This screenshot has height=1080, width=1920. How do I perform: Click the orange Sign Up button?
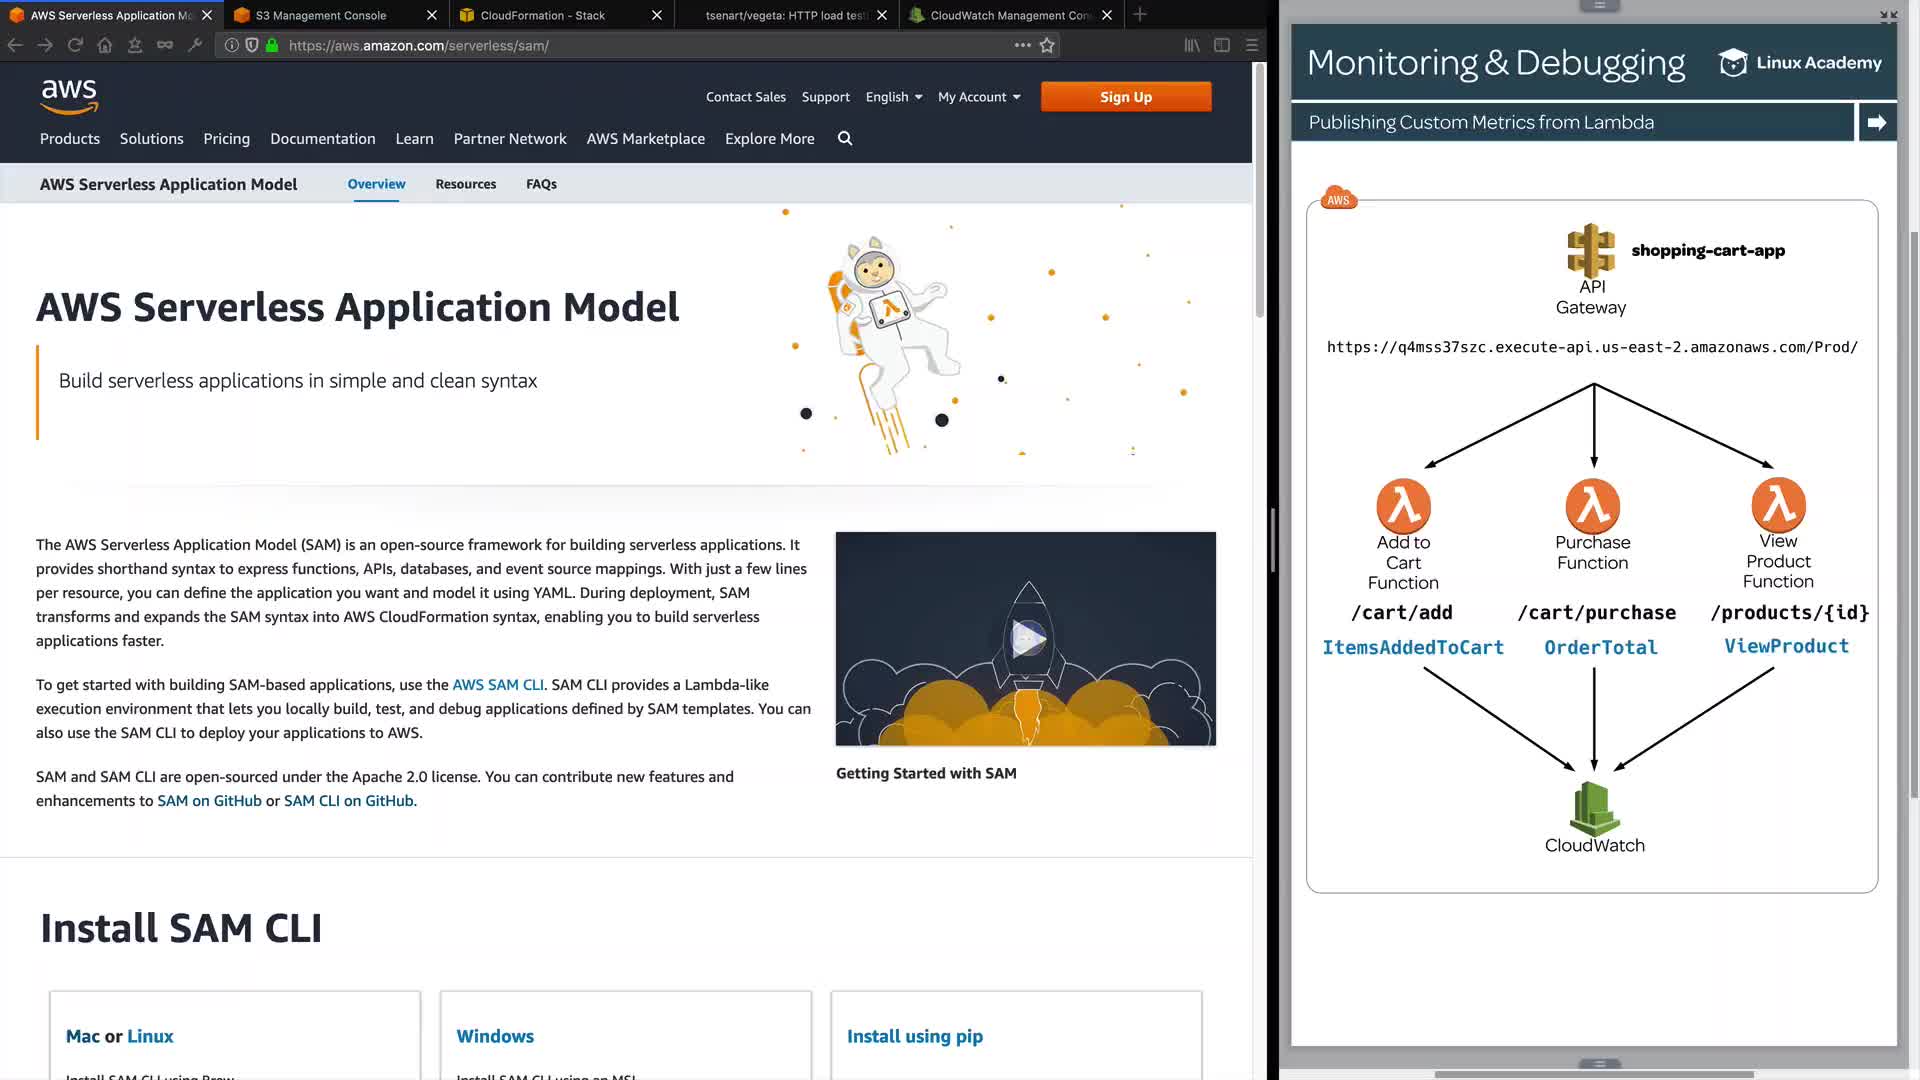pos(1125,97)
